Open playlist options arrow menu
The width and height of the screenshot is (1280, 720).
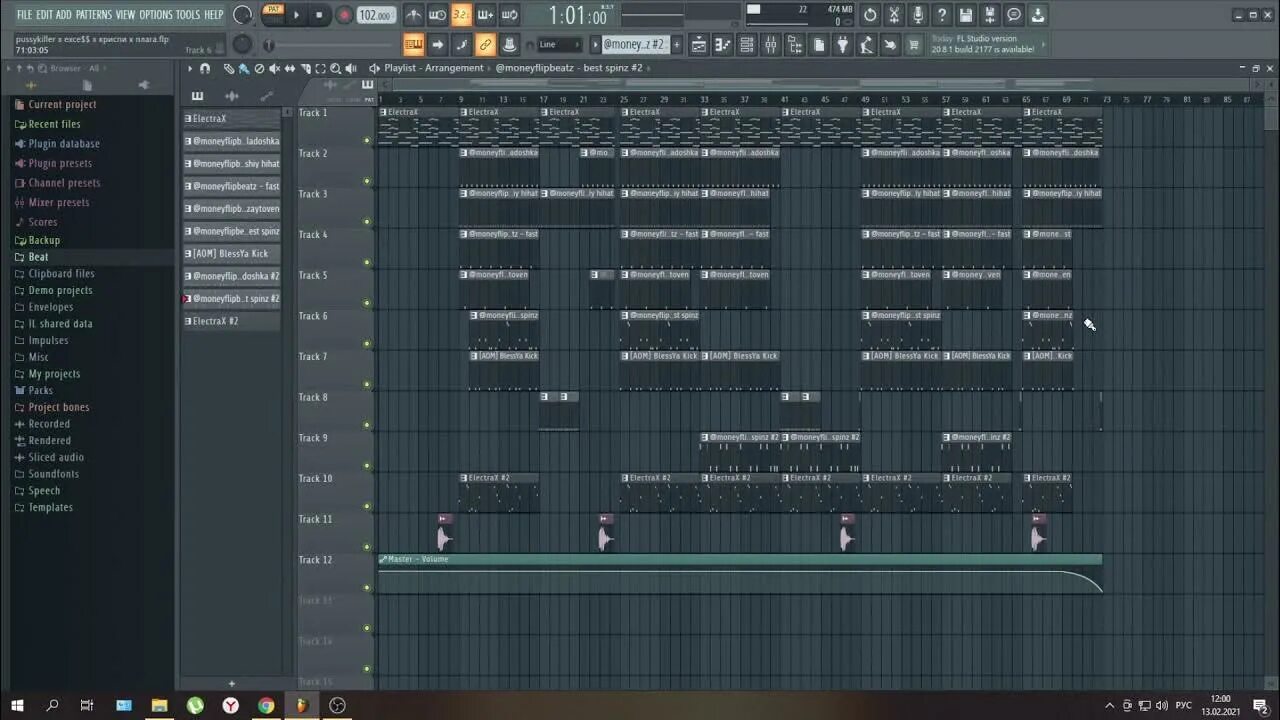[x=189, y=68]
